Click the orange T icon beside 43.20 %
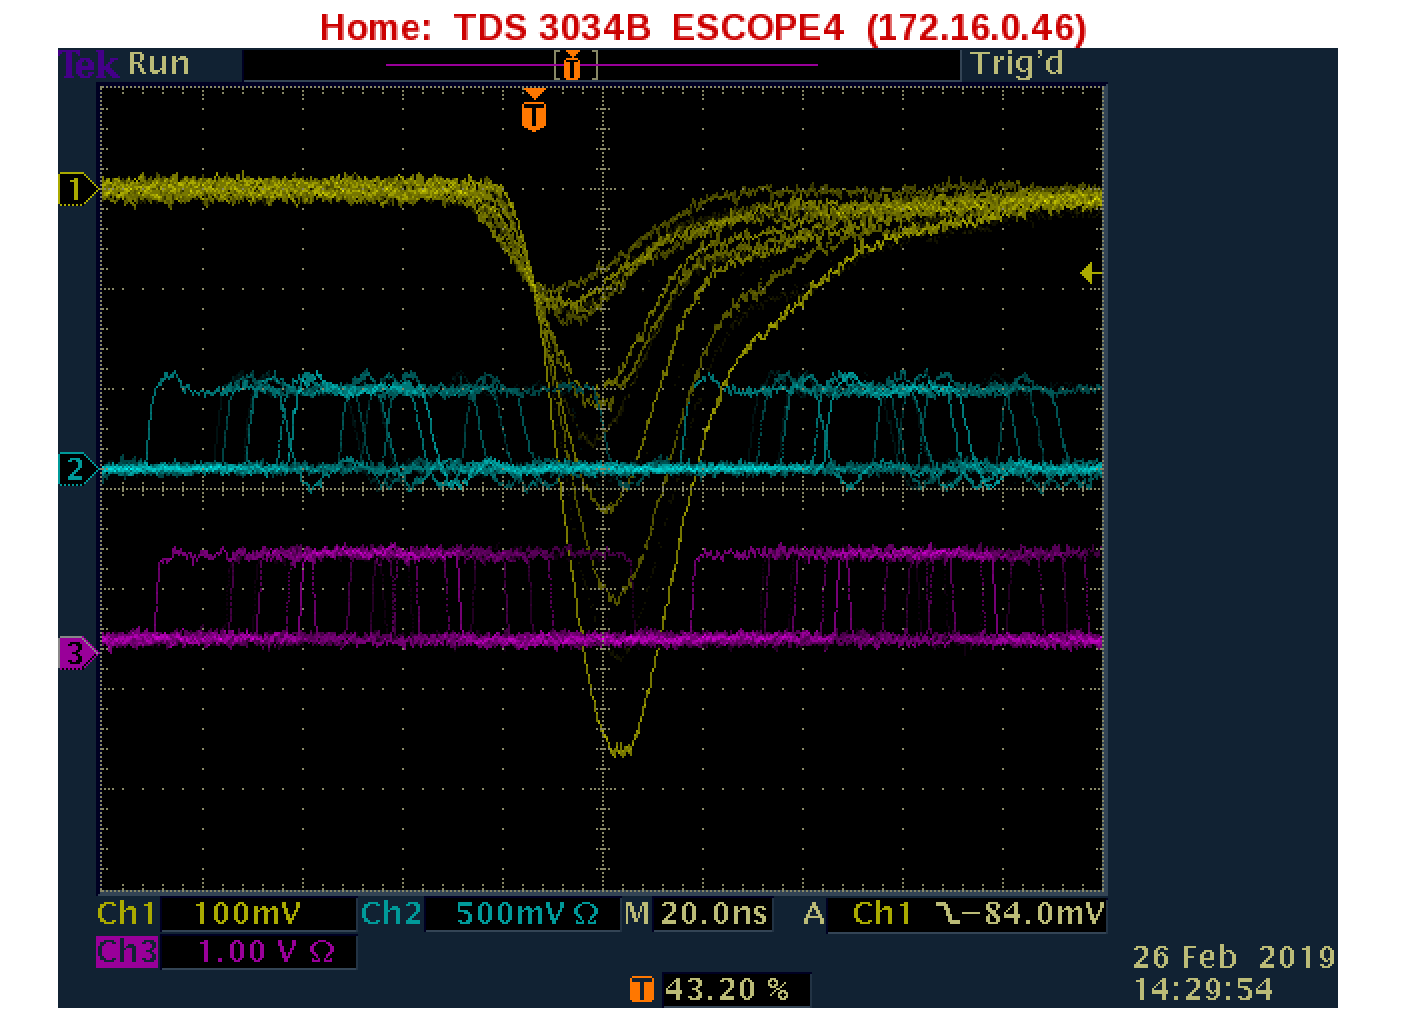This screenshot has height=1032, width=1412. tap(642, 989)
